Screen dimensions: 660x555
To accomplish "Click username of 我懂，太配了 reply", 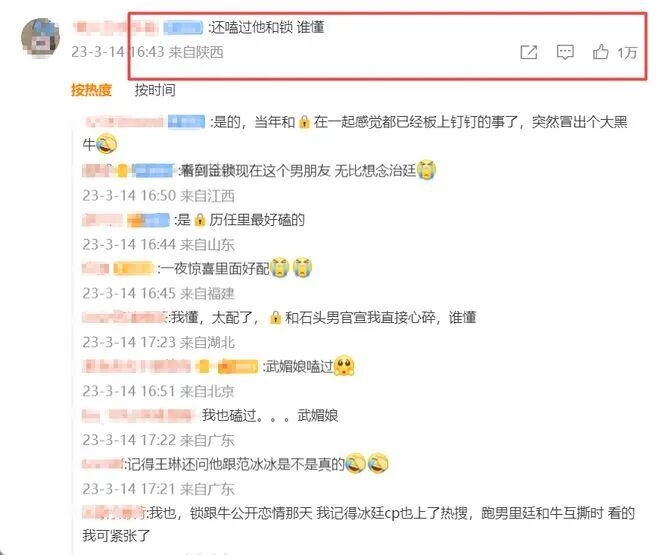I will [x=124, y=317].
